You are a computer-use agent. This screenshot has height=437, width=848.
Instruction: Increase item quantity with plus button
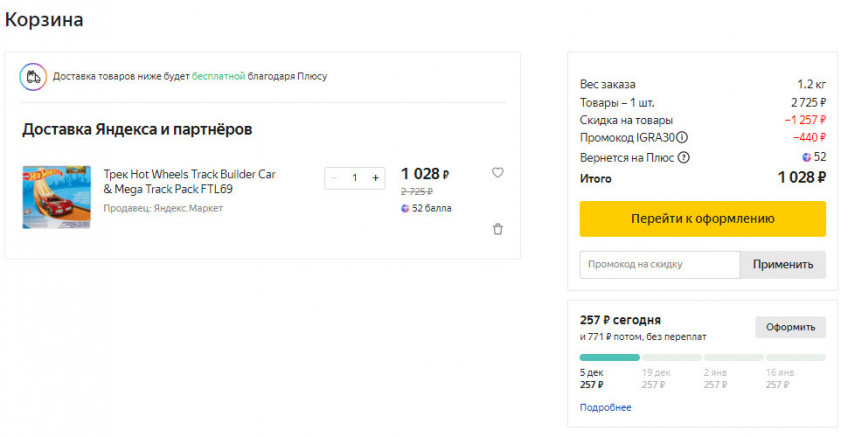pyautogui.click(x=376, y=178)
